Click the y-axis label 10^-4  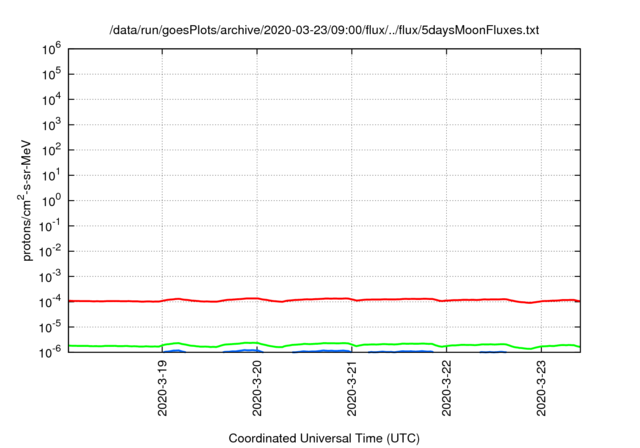[50, 302]
